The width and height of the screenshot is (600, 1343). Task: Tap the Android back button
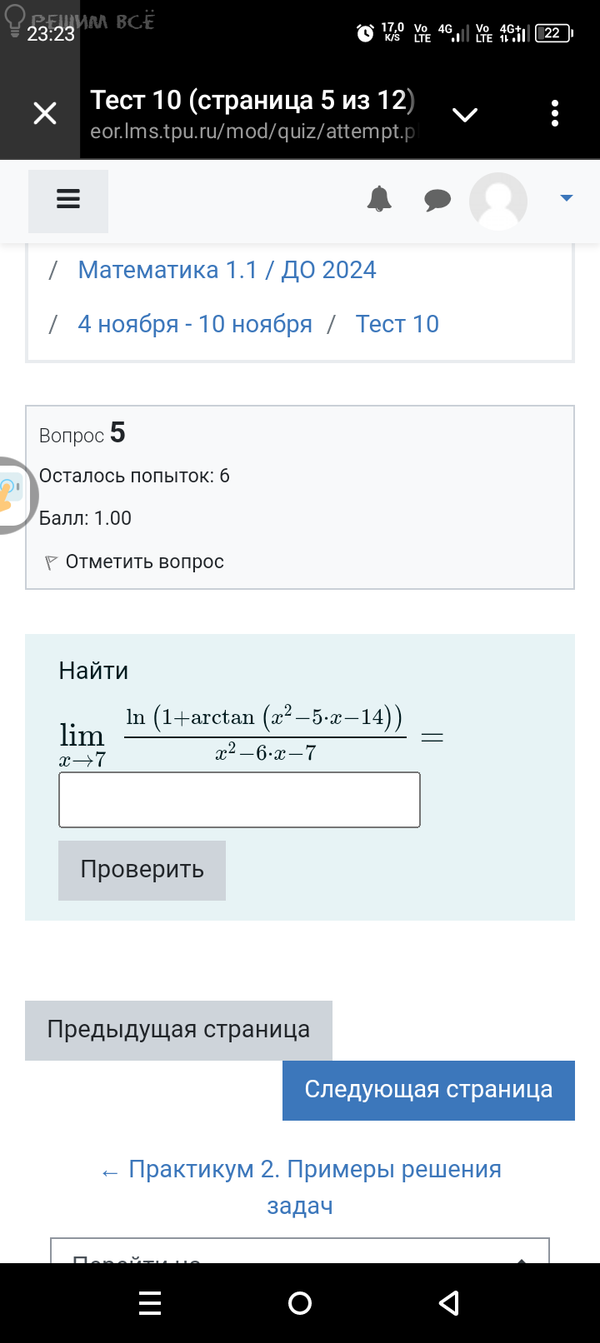[449, 1303]
